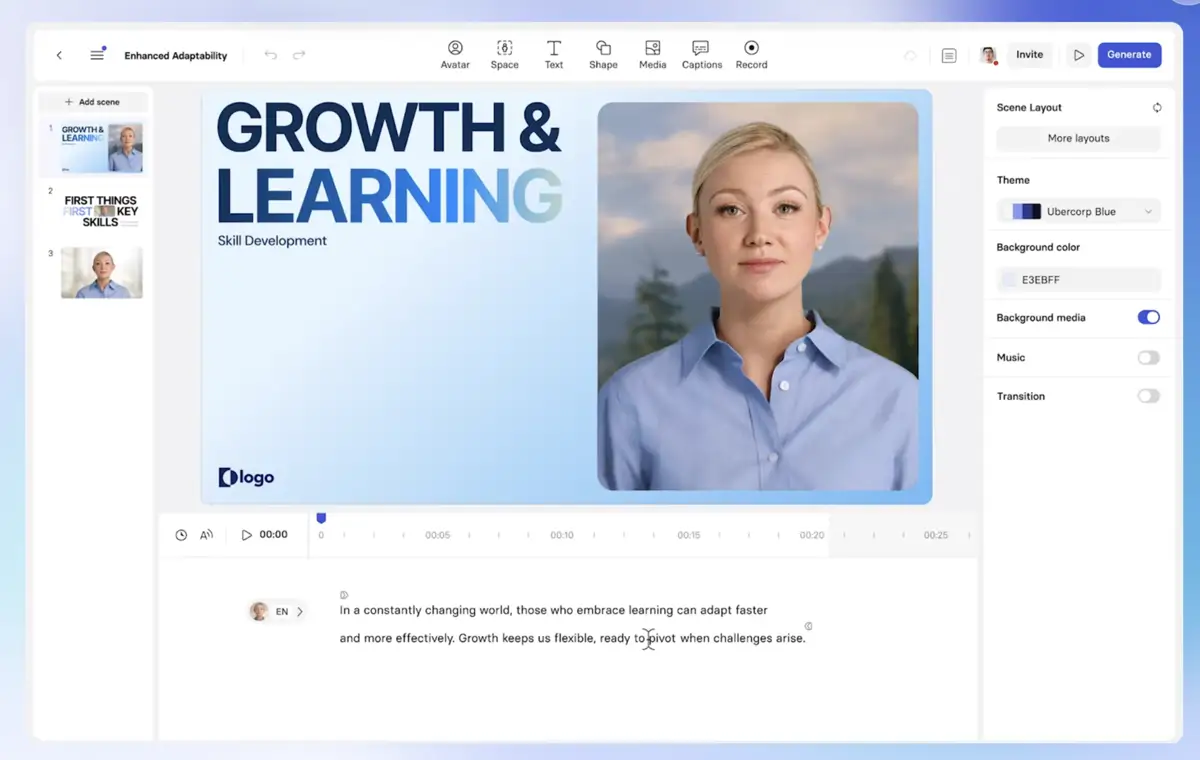This screenshot has height=760, width=1200.
Task: Turn on the Transition toggle
Action: click(1148, 396)
